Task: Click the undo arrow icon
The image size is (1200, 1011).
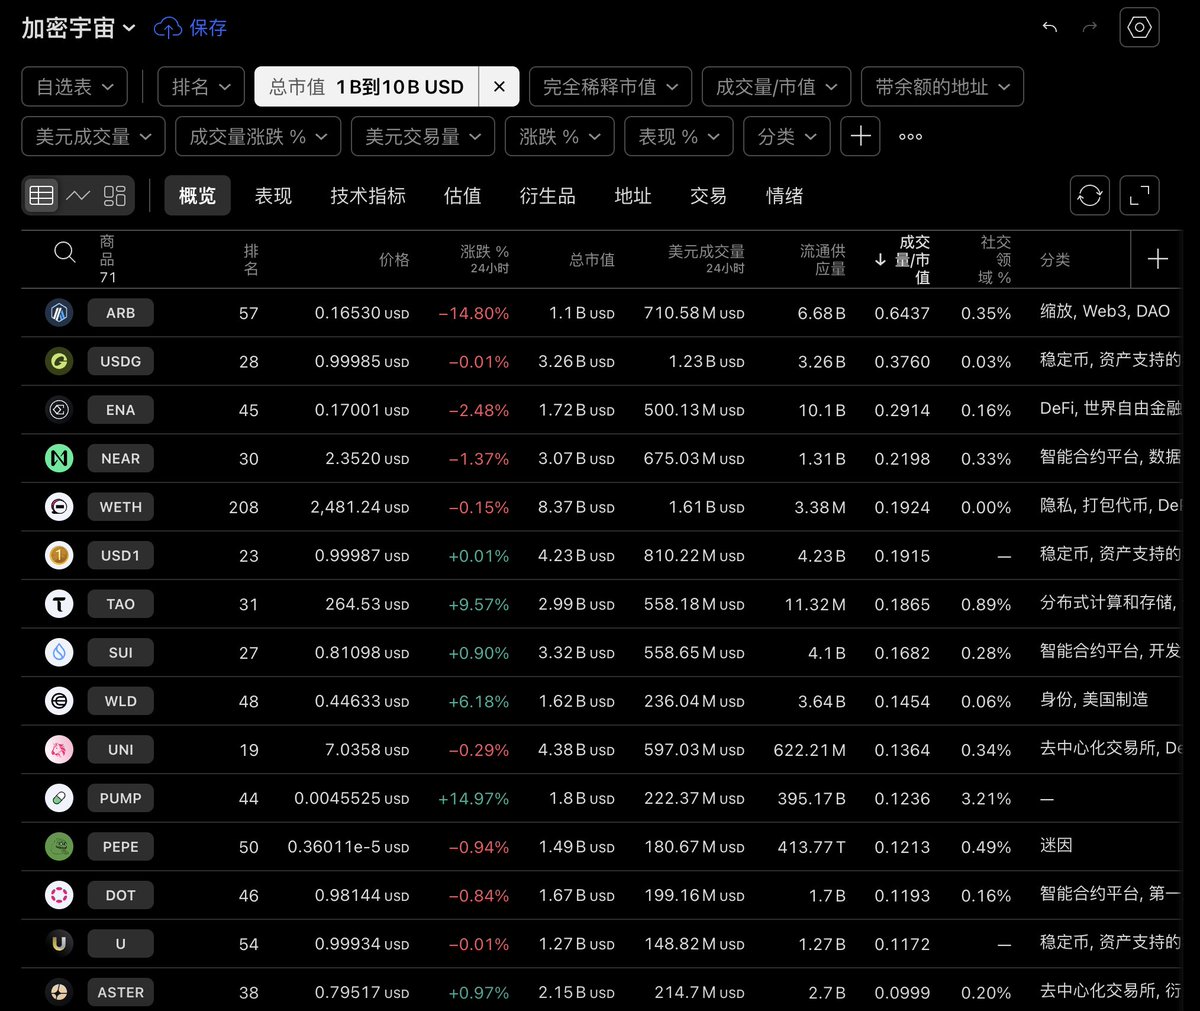Action: click(1049, 27)
